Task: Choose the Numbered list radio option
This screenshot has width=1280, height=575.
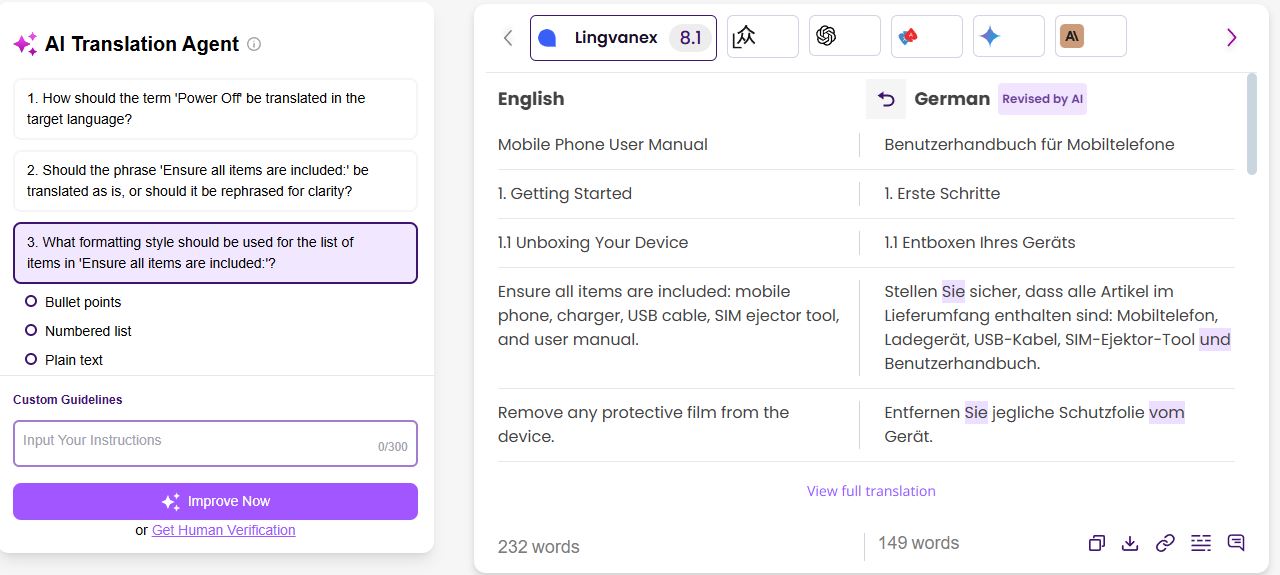Action: (31, 331)
